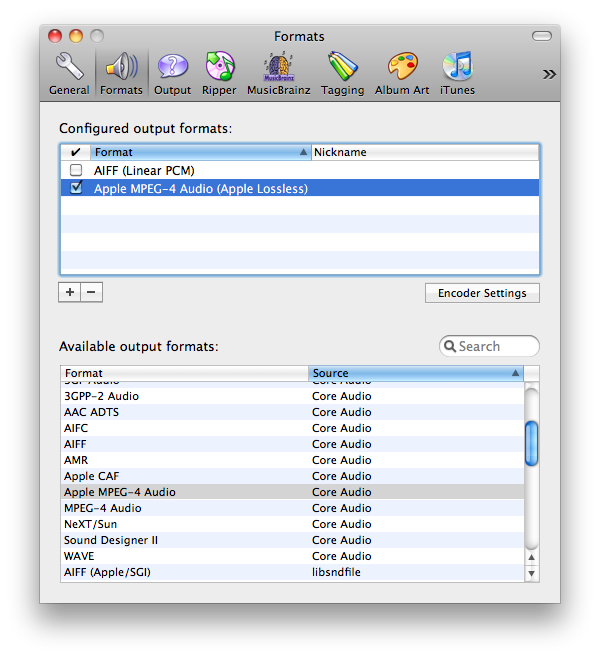Select the AIFC format
The height and width of the screenshot is (658, 600).
(x=292, y=428)
